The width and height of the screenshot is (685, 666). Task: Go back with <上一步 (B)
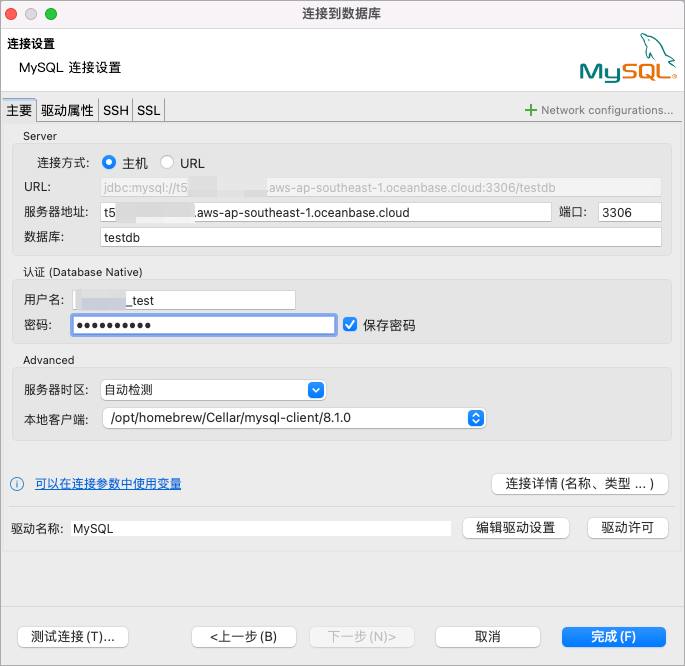pyautogui.click(x=244, y=637)
